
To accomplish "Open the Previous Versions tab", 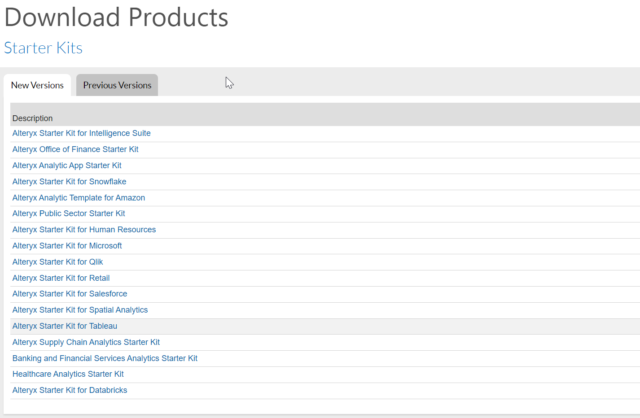I will coord(117,85).
